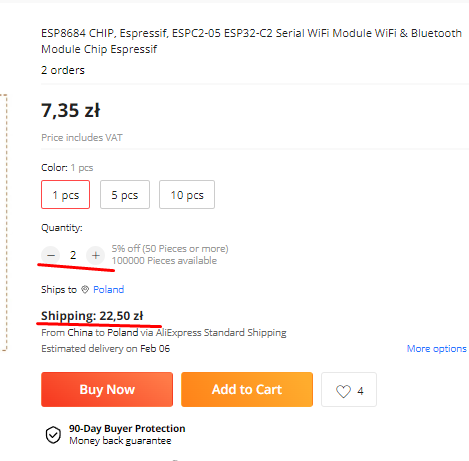Select the 1 pcs option

[x=65, y=195]
